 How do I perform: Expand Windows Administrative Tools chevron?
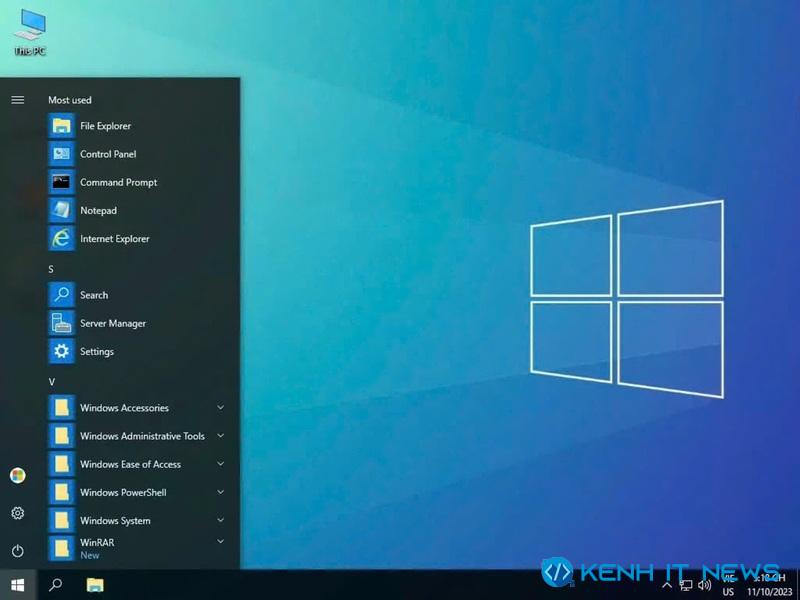tap(220, 436)
